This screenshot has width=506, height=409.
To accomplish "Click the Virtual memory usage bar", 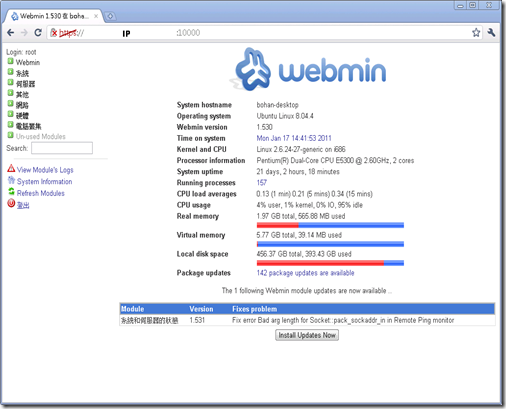I will pyautogui.click(x=330, y=244).
